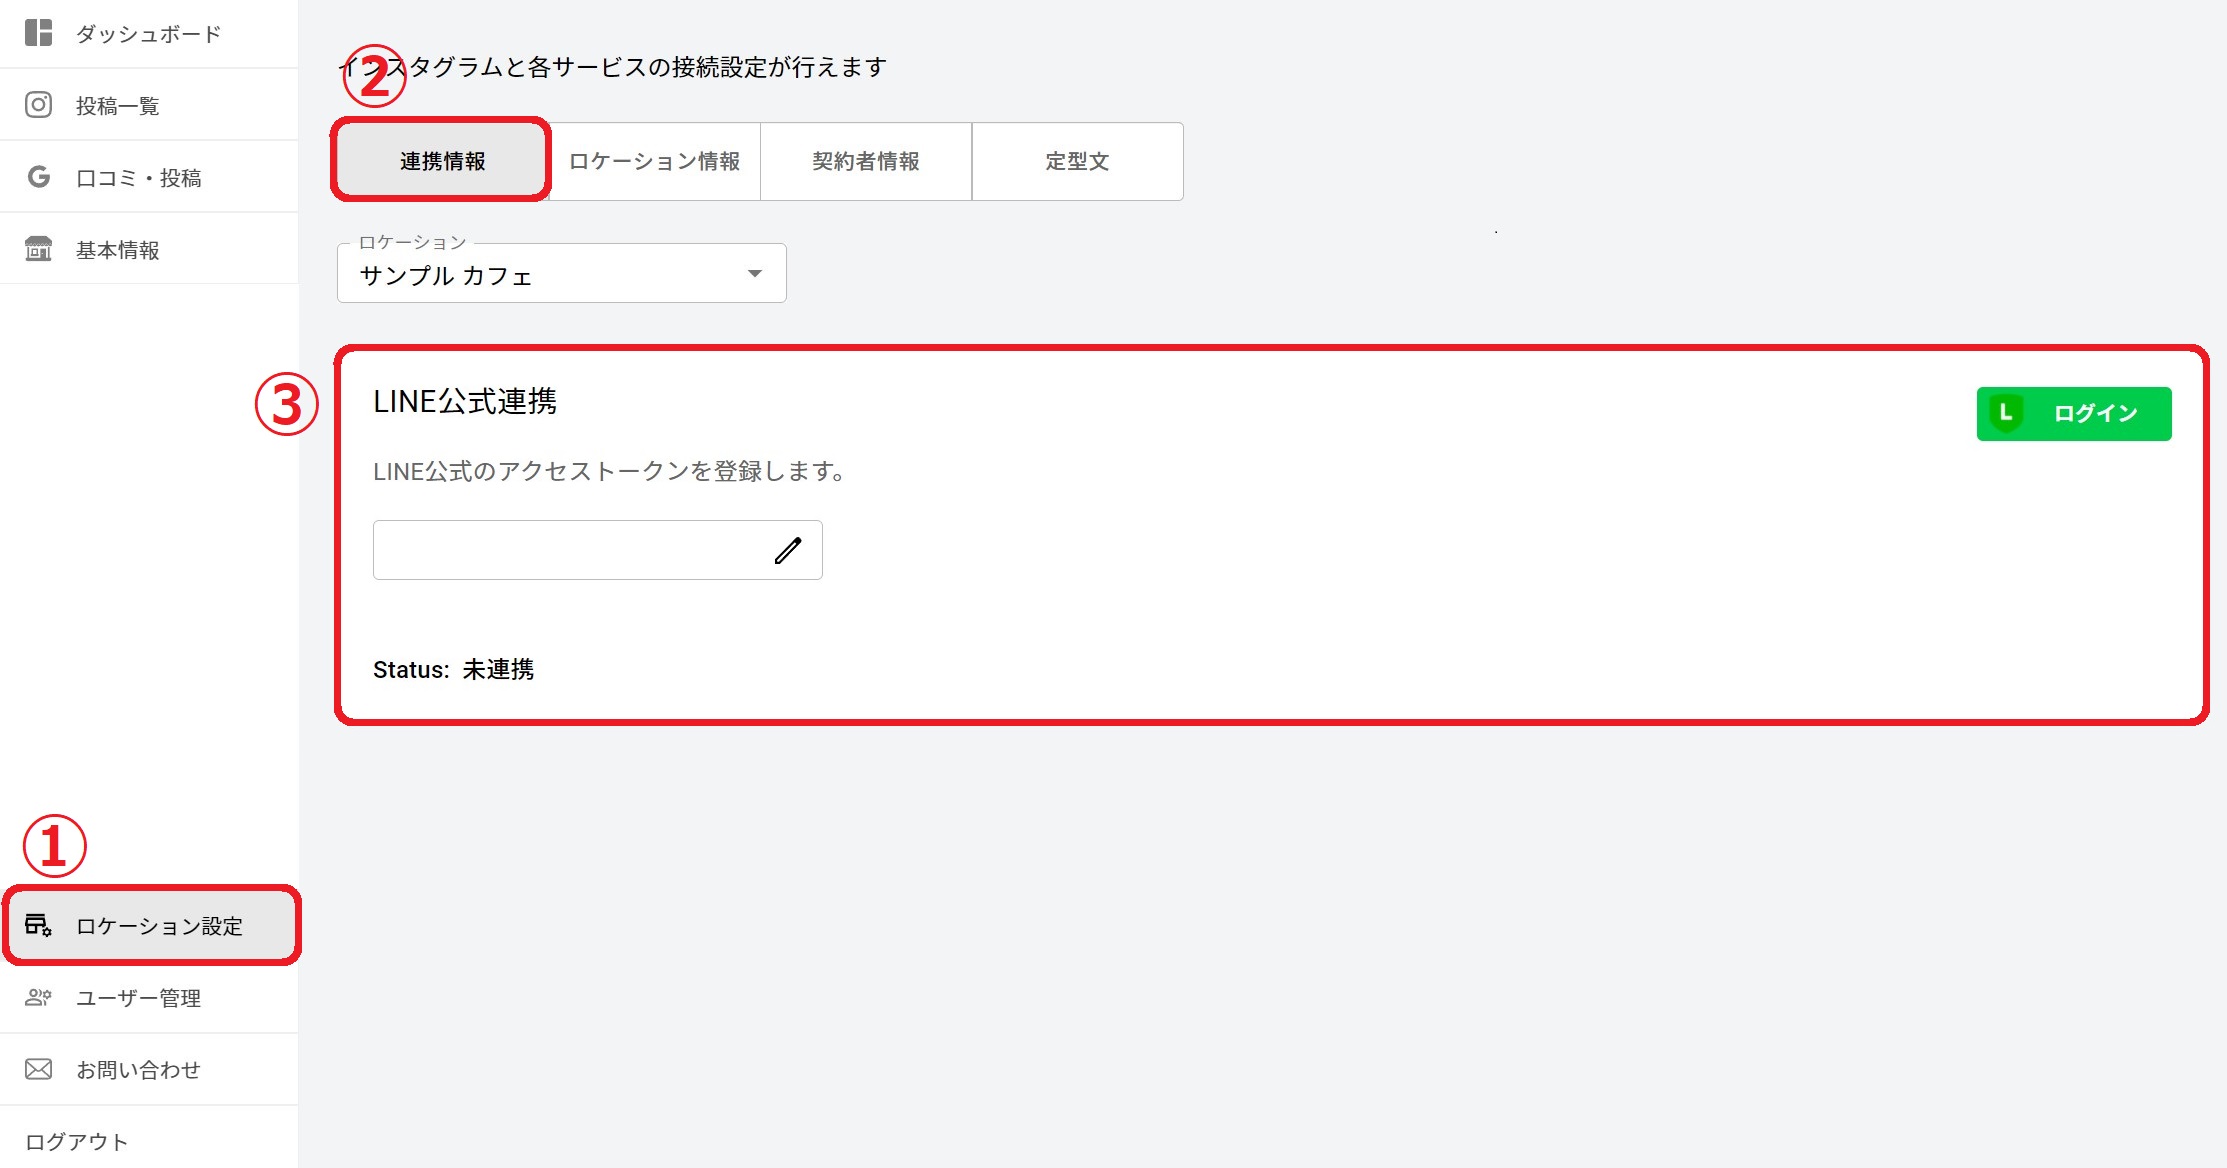Click the Instagram icon beside 投稿一覧

coord(38,105)
